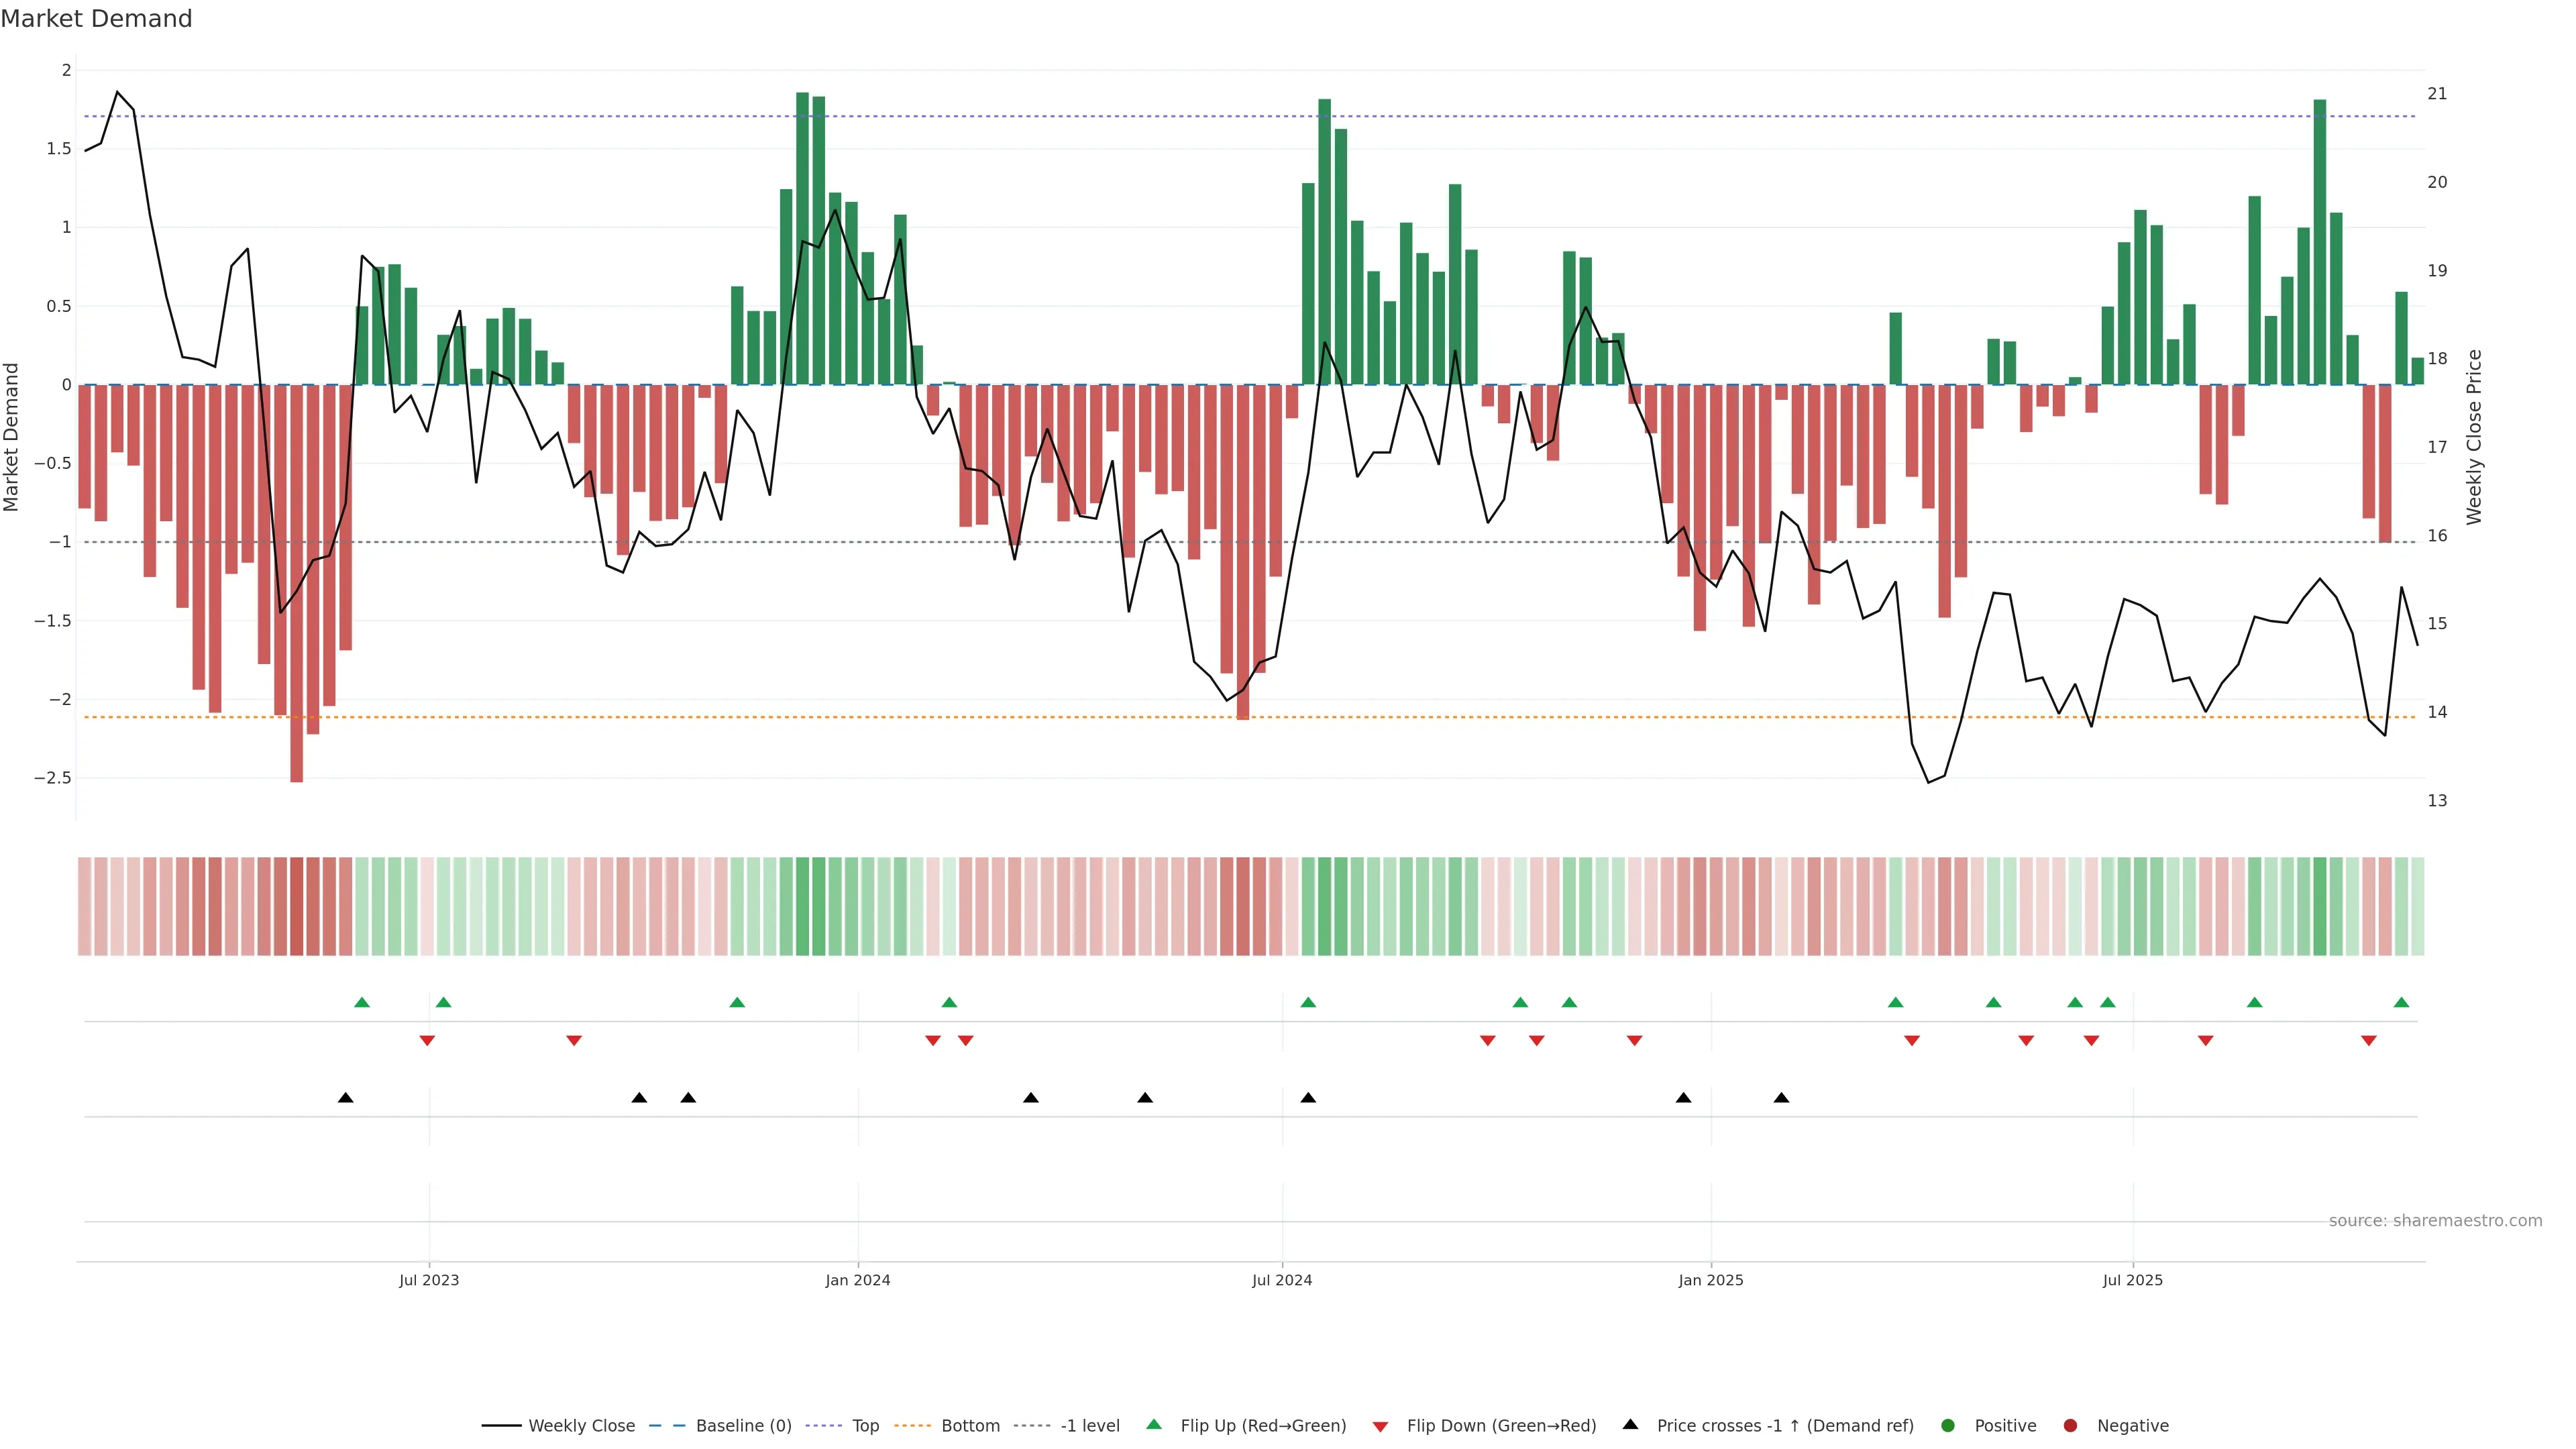
Task: Click the Jul 2024 x-axis label
Action: pos(1282,1280)
